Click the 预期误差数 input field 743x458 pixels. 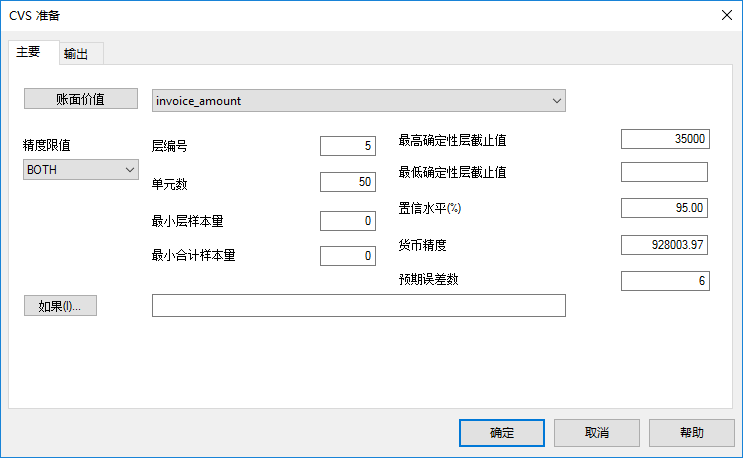(x=664, y=281)
